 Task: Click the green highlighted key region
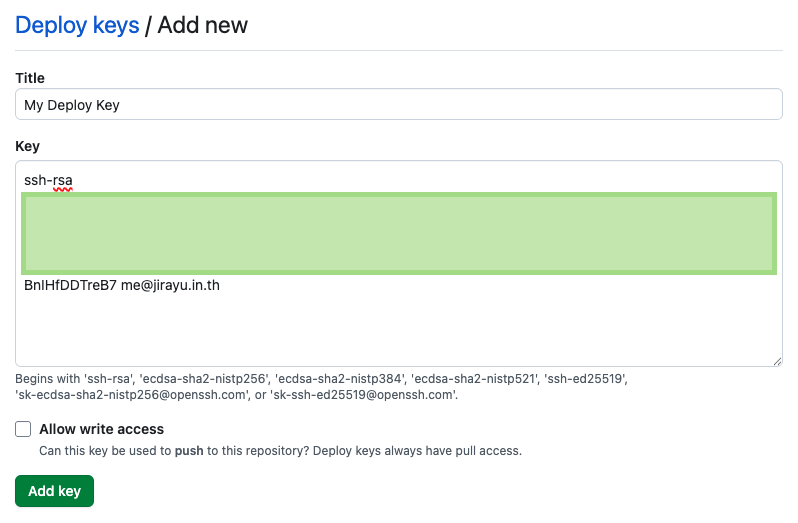click(398, 233)
